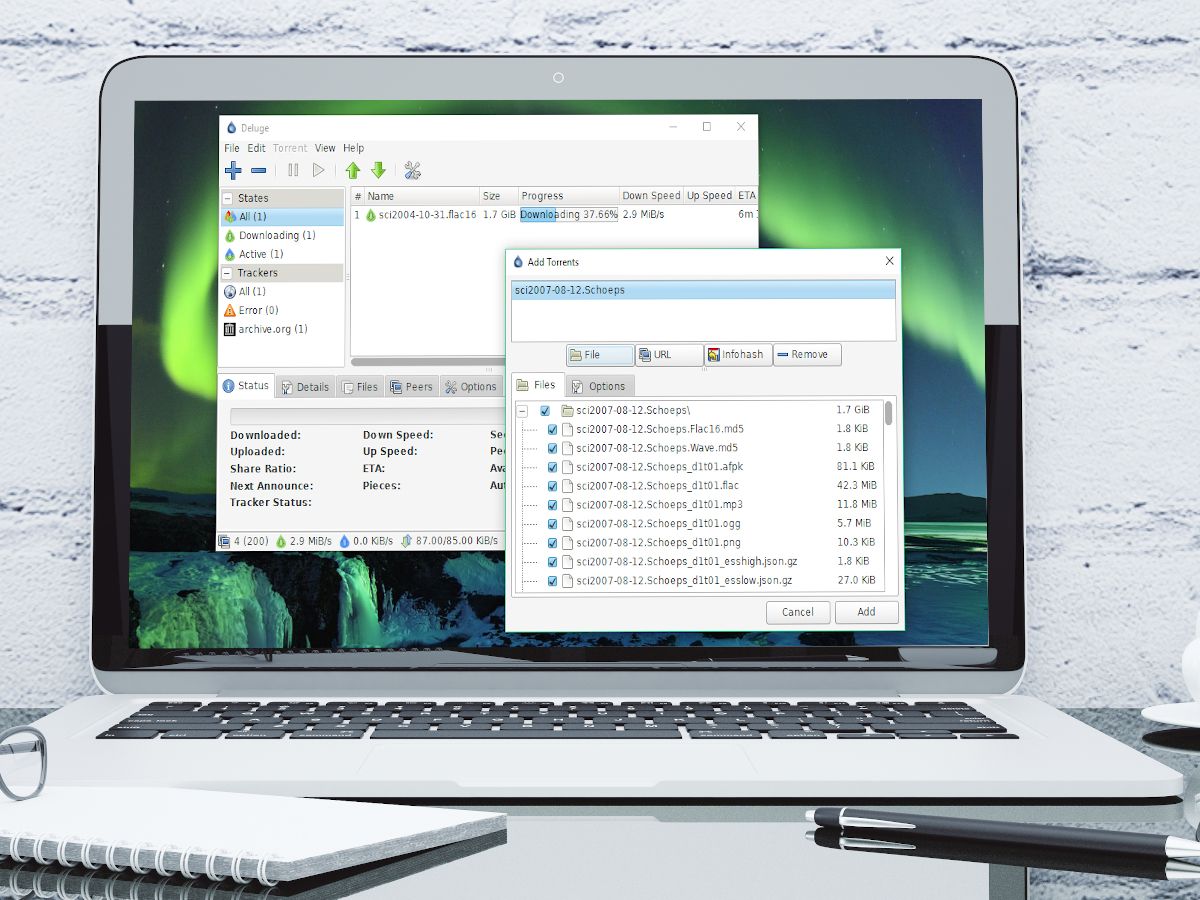Resume torrents with the play icon

click(x=318, y=170)
